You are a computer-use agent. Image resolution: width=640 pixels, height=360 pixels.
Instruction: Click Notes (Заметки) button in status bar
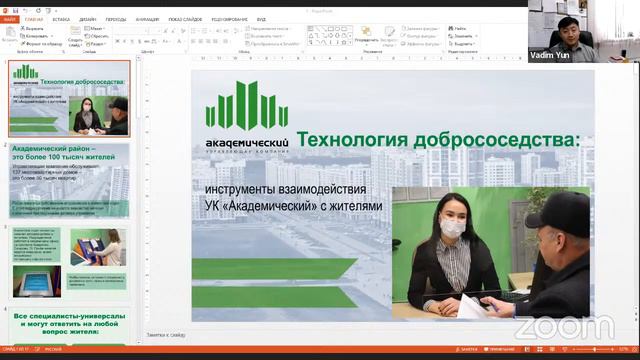[467, 349]
